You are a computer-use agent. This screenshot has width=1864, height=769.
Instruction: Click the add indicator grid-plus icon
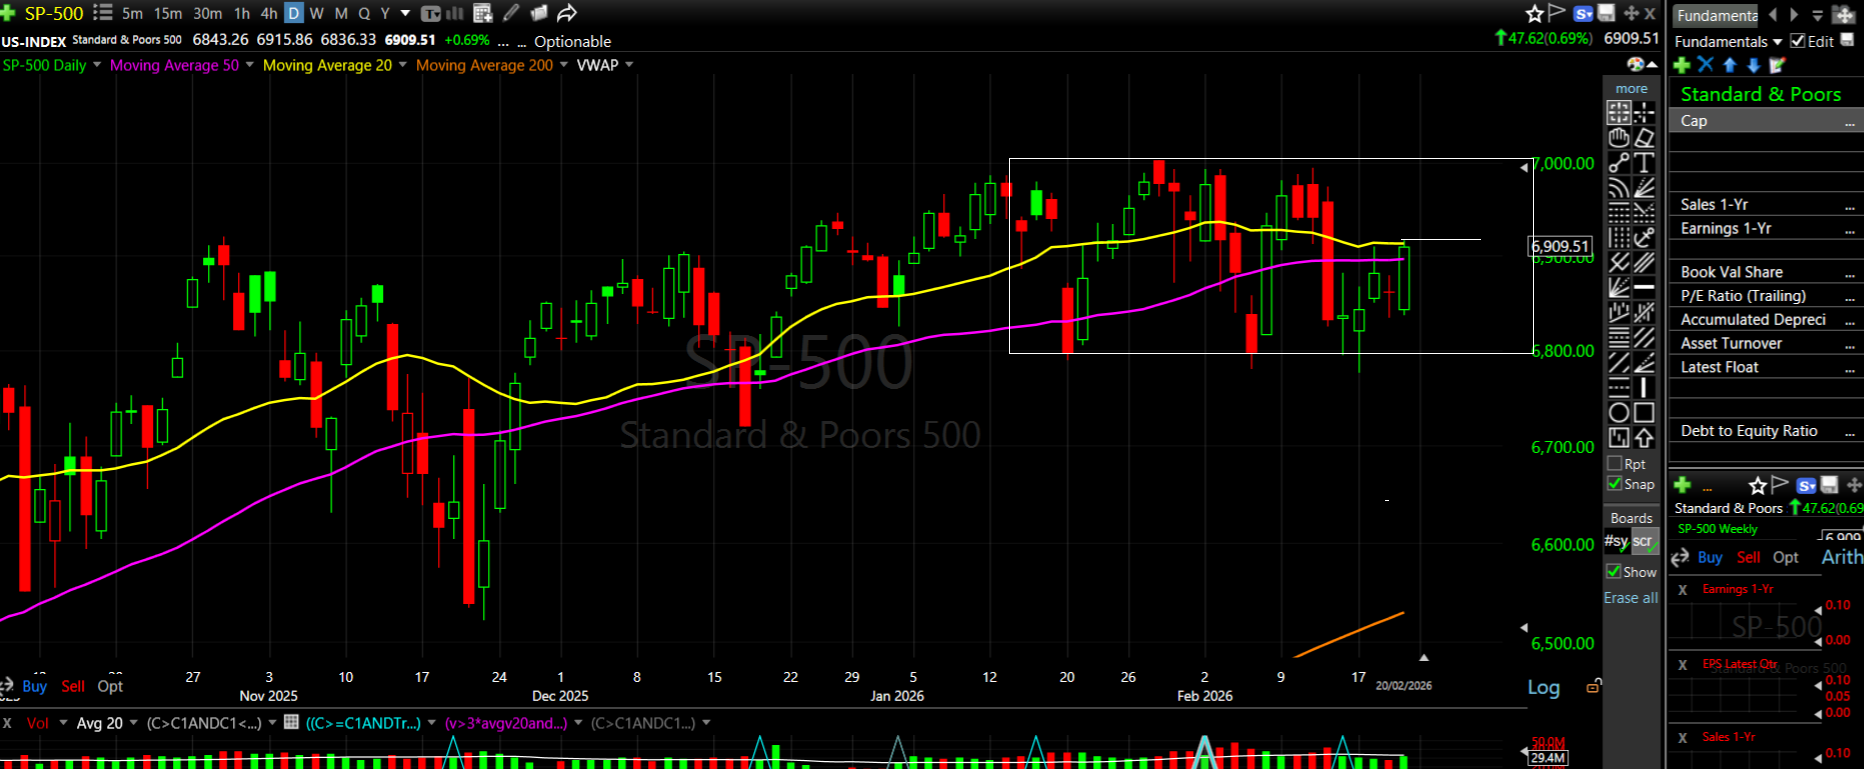tap(483, 13)
